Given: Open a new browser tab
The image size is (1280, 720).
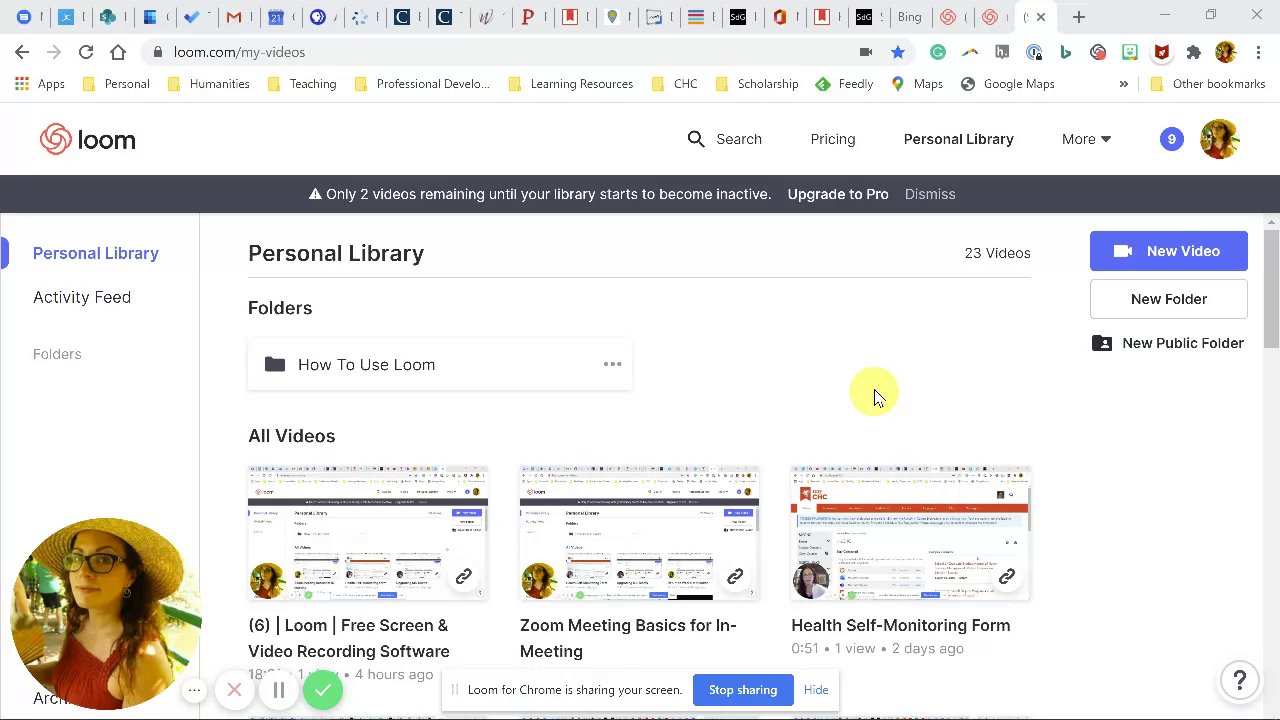Looking at the screenshot, I should [1078, 17].
